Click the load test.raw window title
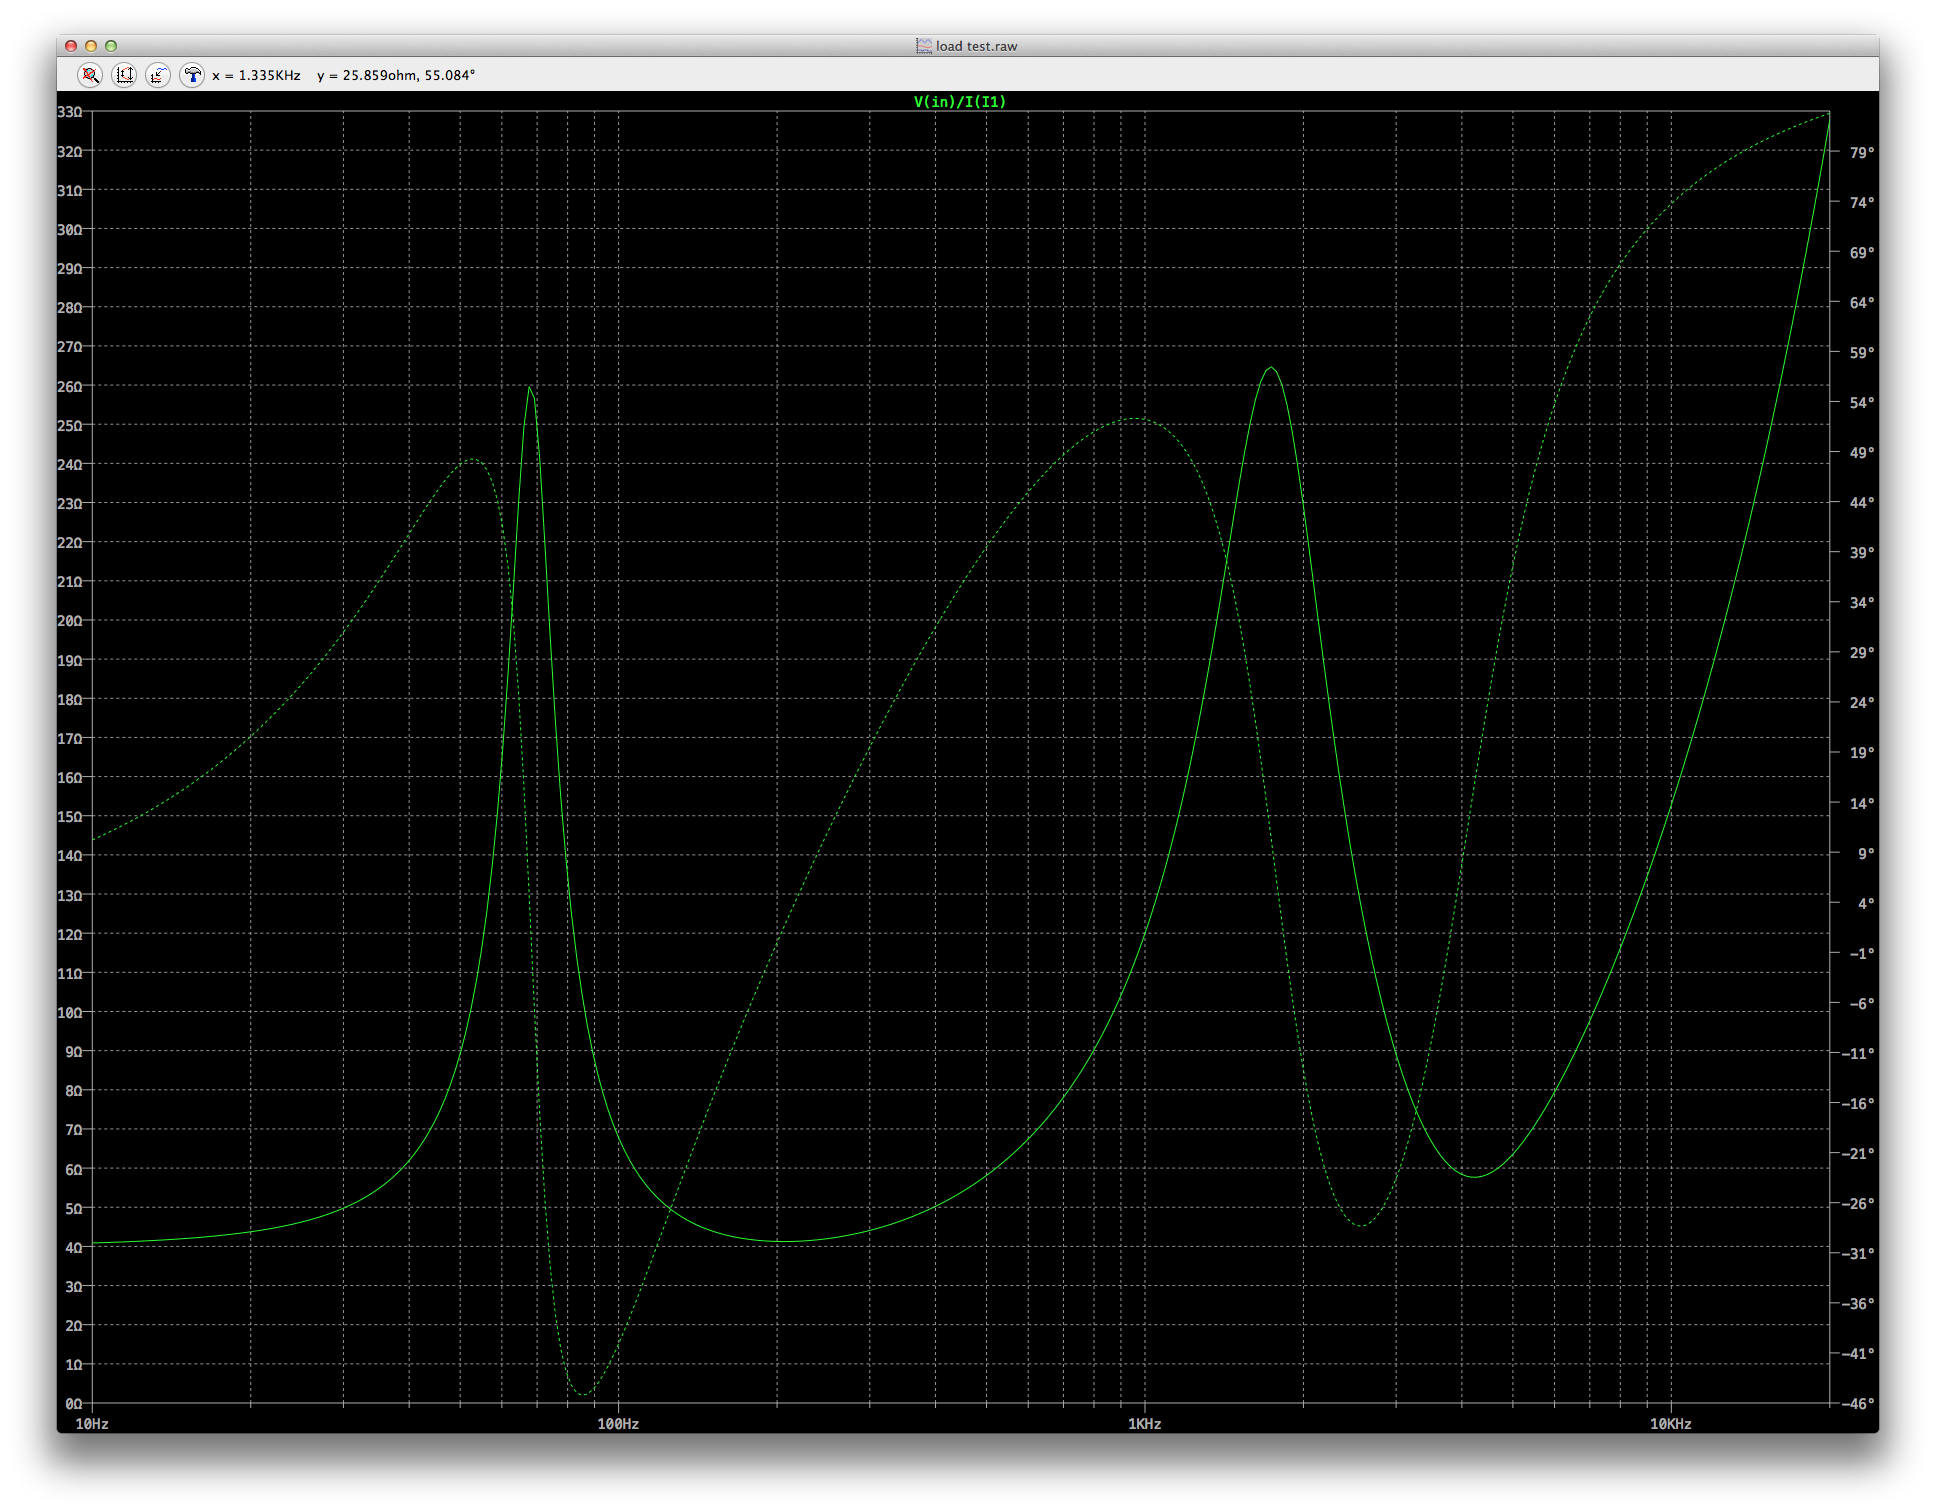This screenshot has height=1512, width=1936. (976, 46)
